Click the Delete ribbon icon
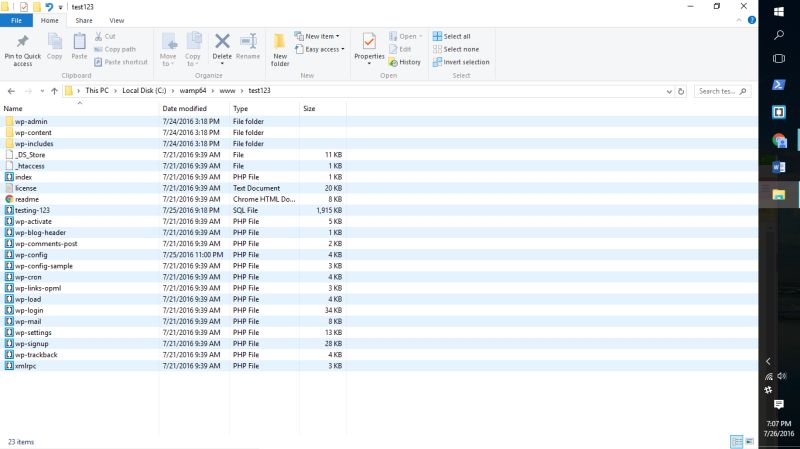This screenshot has width=800, height=449. coord(222,49)
